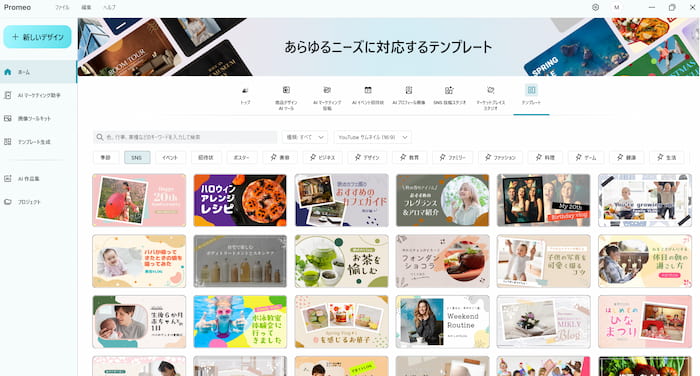Open the 編集 menu
The height and width of the screenshot is (376, 700).
pos(86,8)
